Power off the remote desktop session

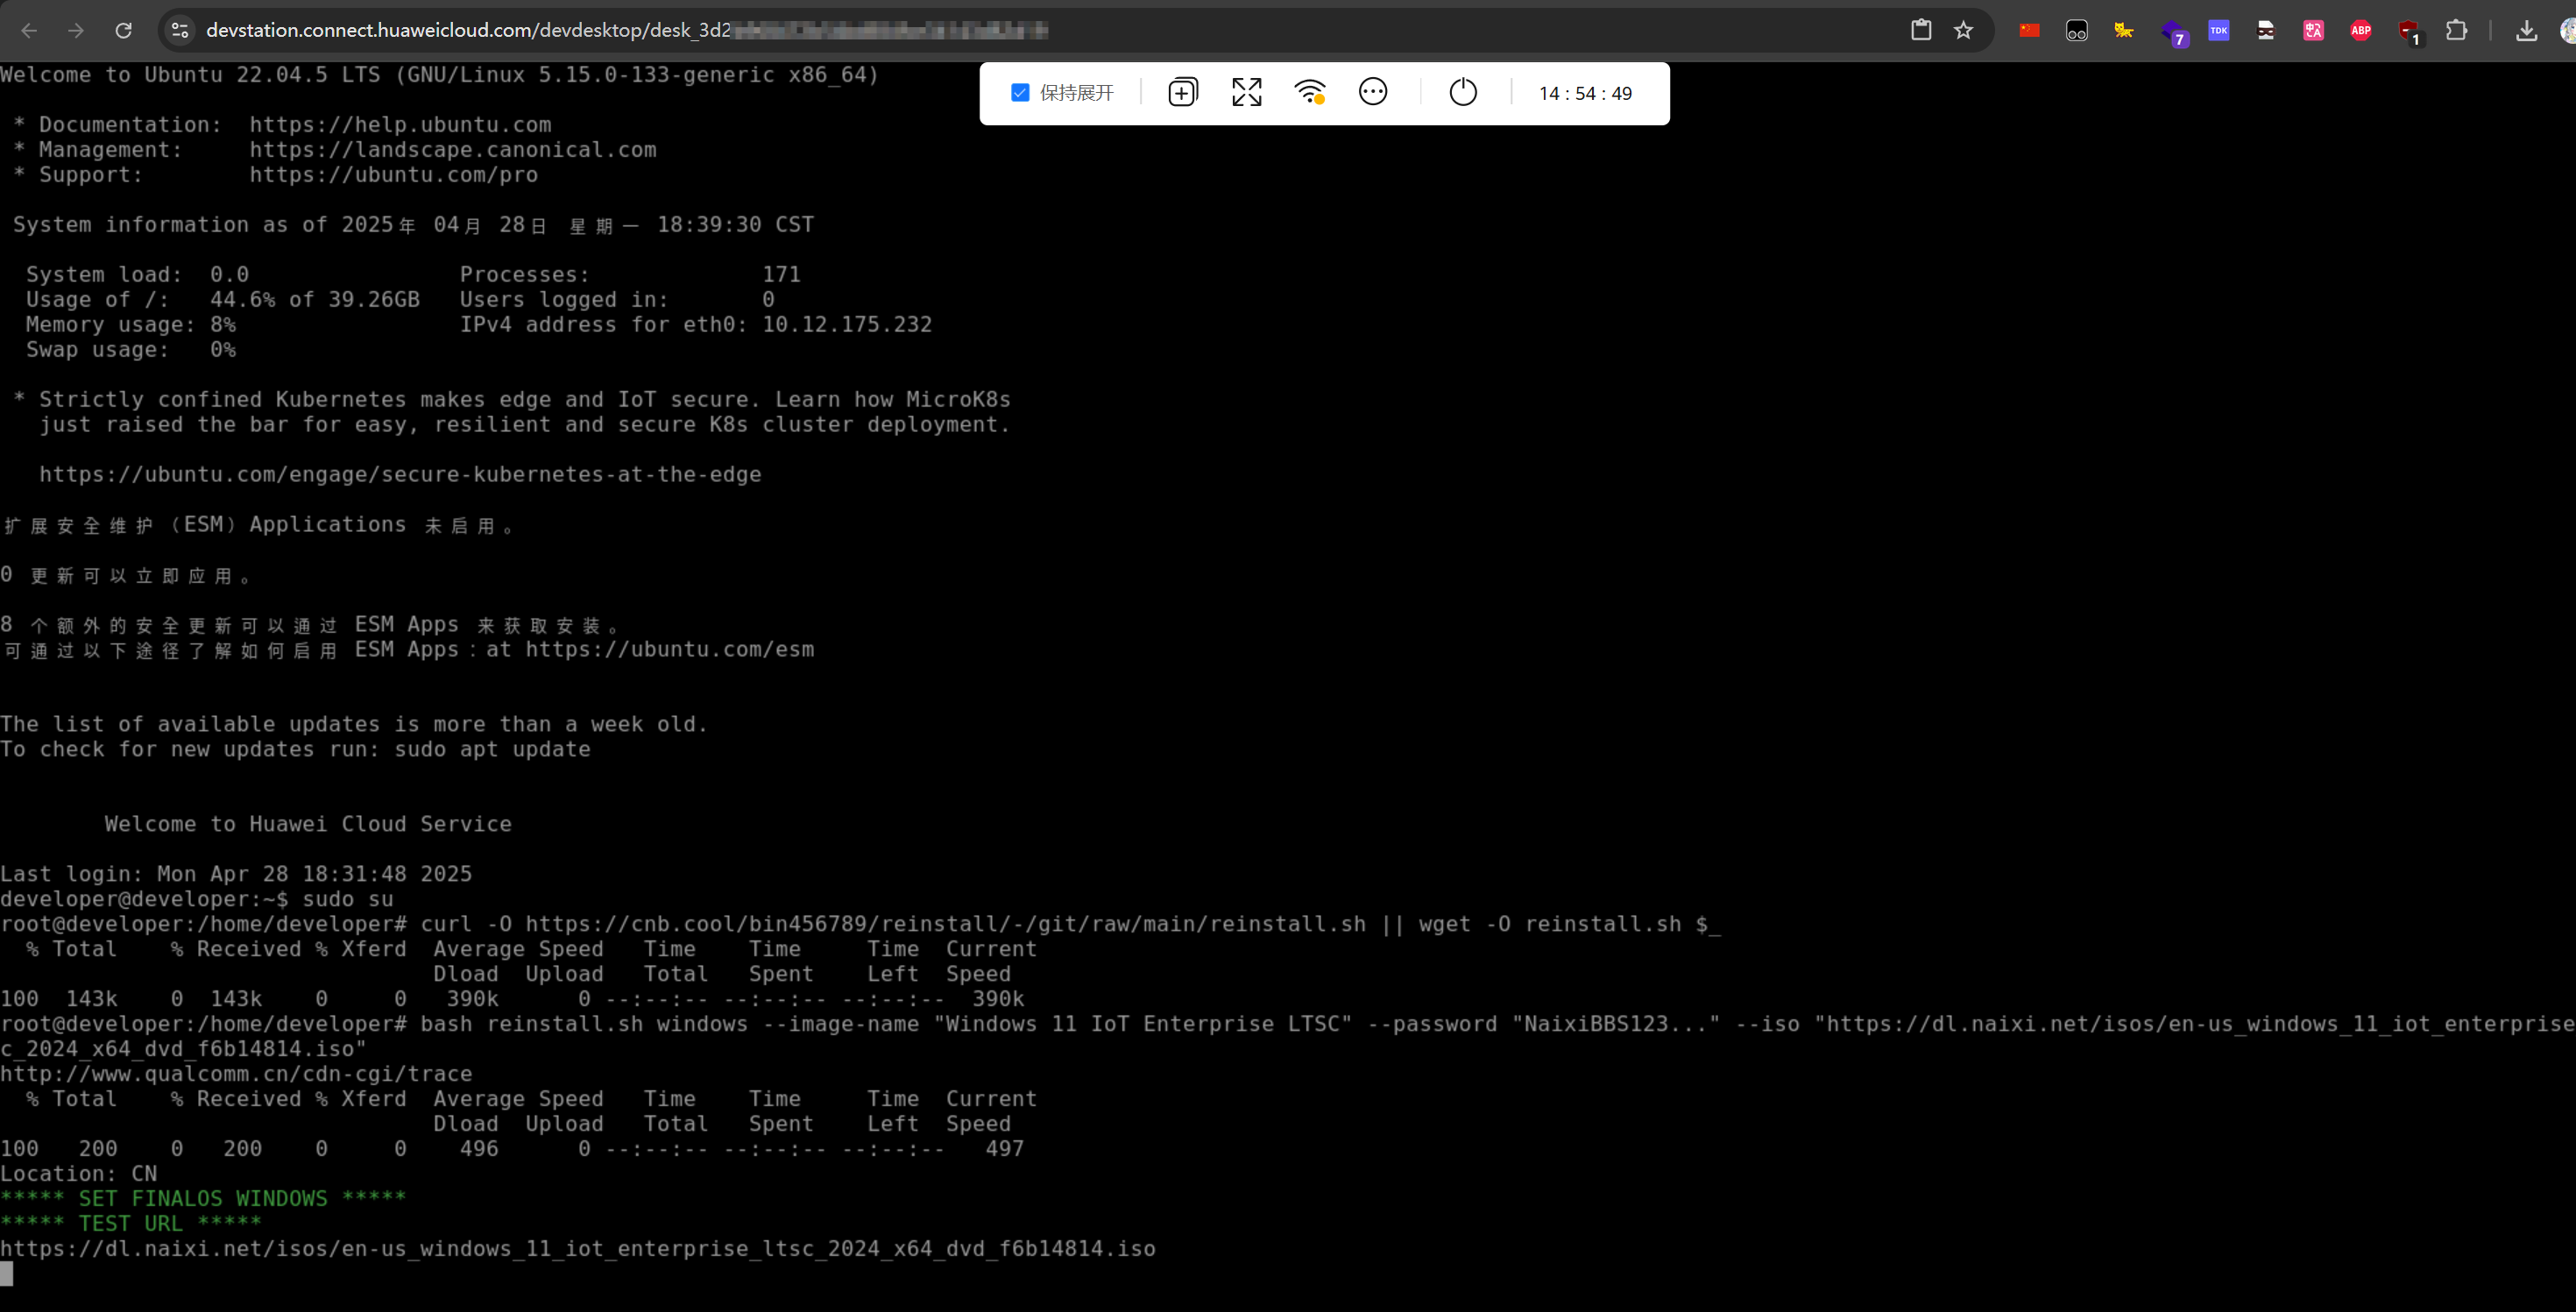coord(1462,92)
